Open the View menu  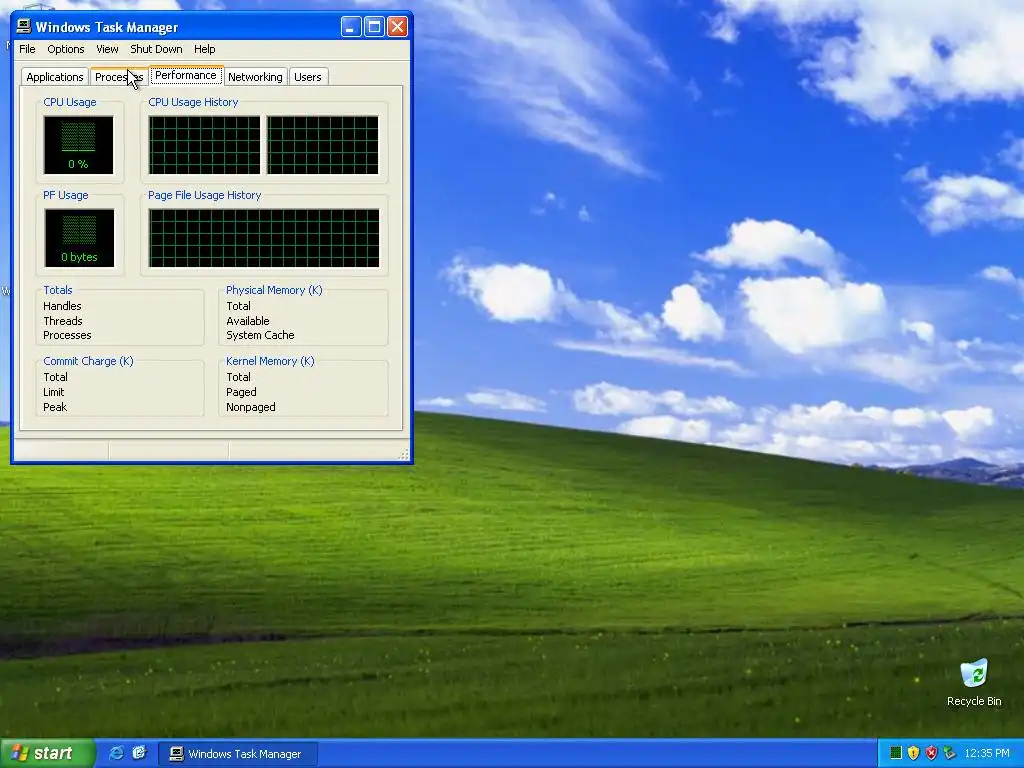pos(107,49)
